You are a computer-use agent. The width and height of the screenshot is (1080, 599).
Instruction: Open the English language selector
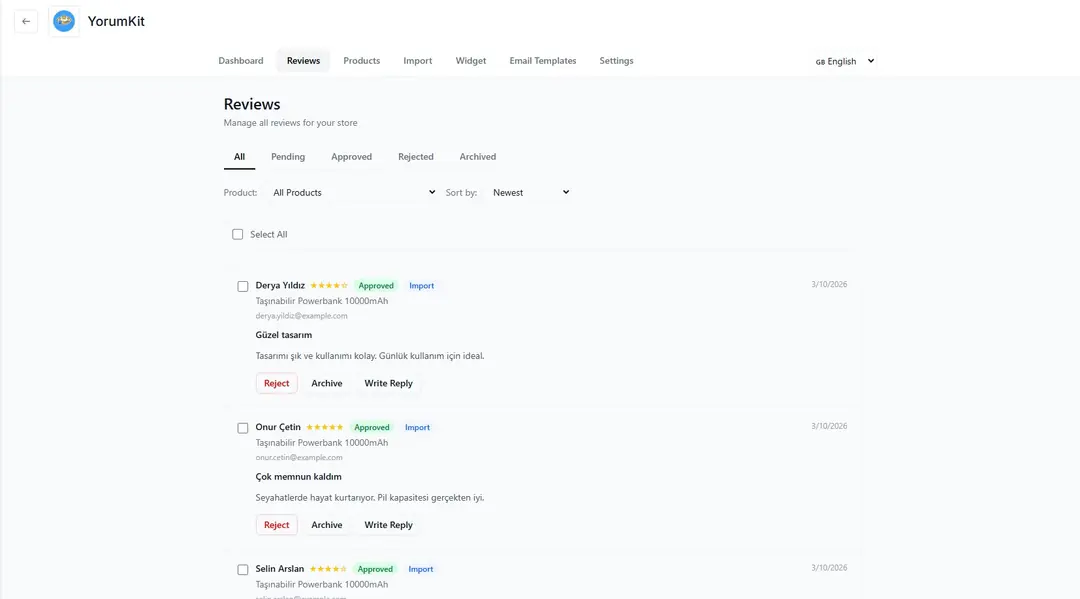click(845, 61)
